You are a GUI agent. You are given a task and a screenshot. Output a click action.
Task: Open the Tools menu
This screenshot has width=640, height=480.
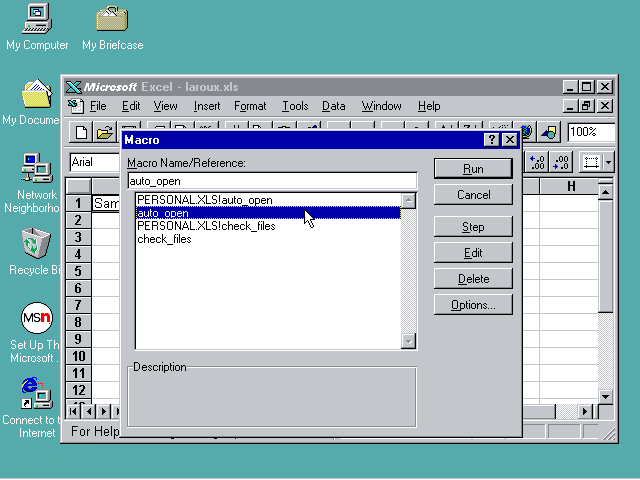(x=295, y=106)
